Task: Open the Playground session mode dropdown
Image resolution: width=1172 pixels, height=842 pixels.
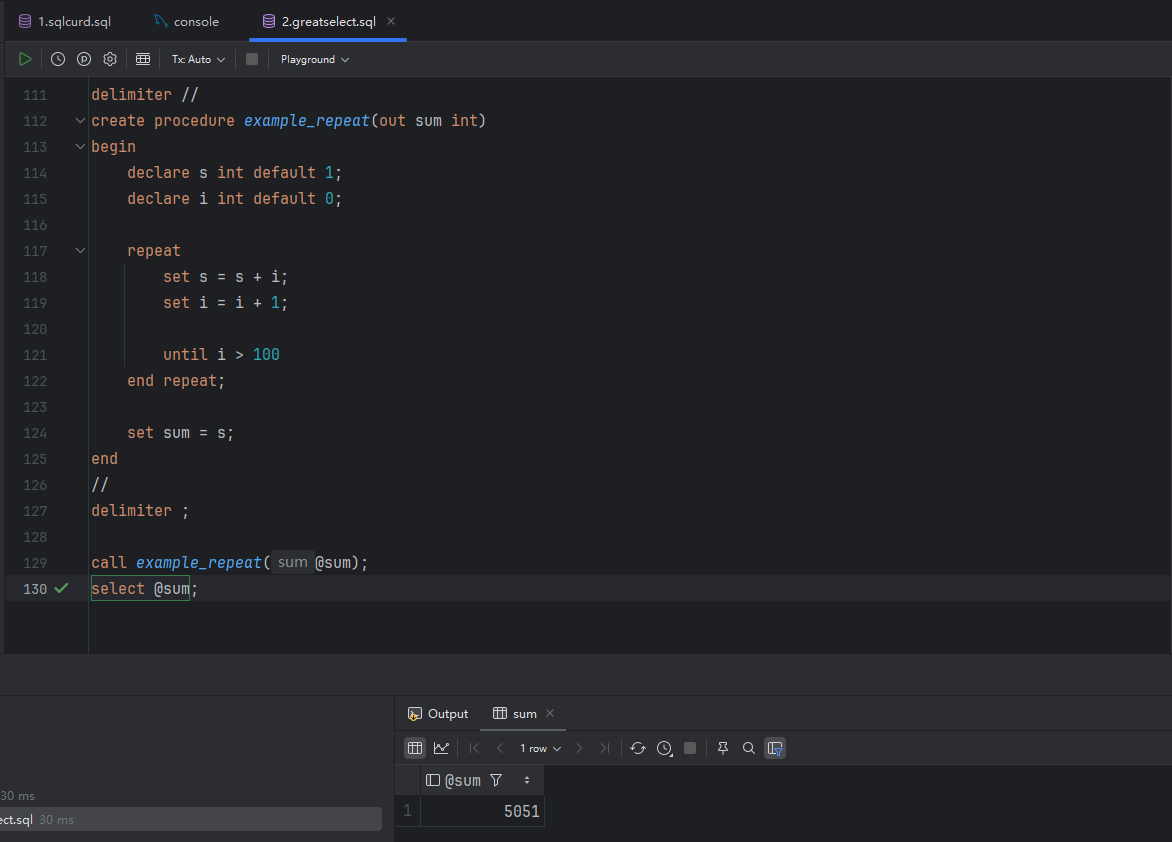Action: [x=314, y=59]
